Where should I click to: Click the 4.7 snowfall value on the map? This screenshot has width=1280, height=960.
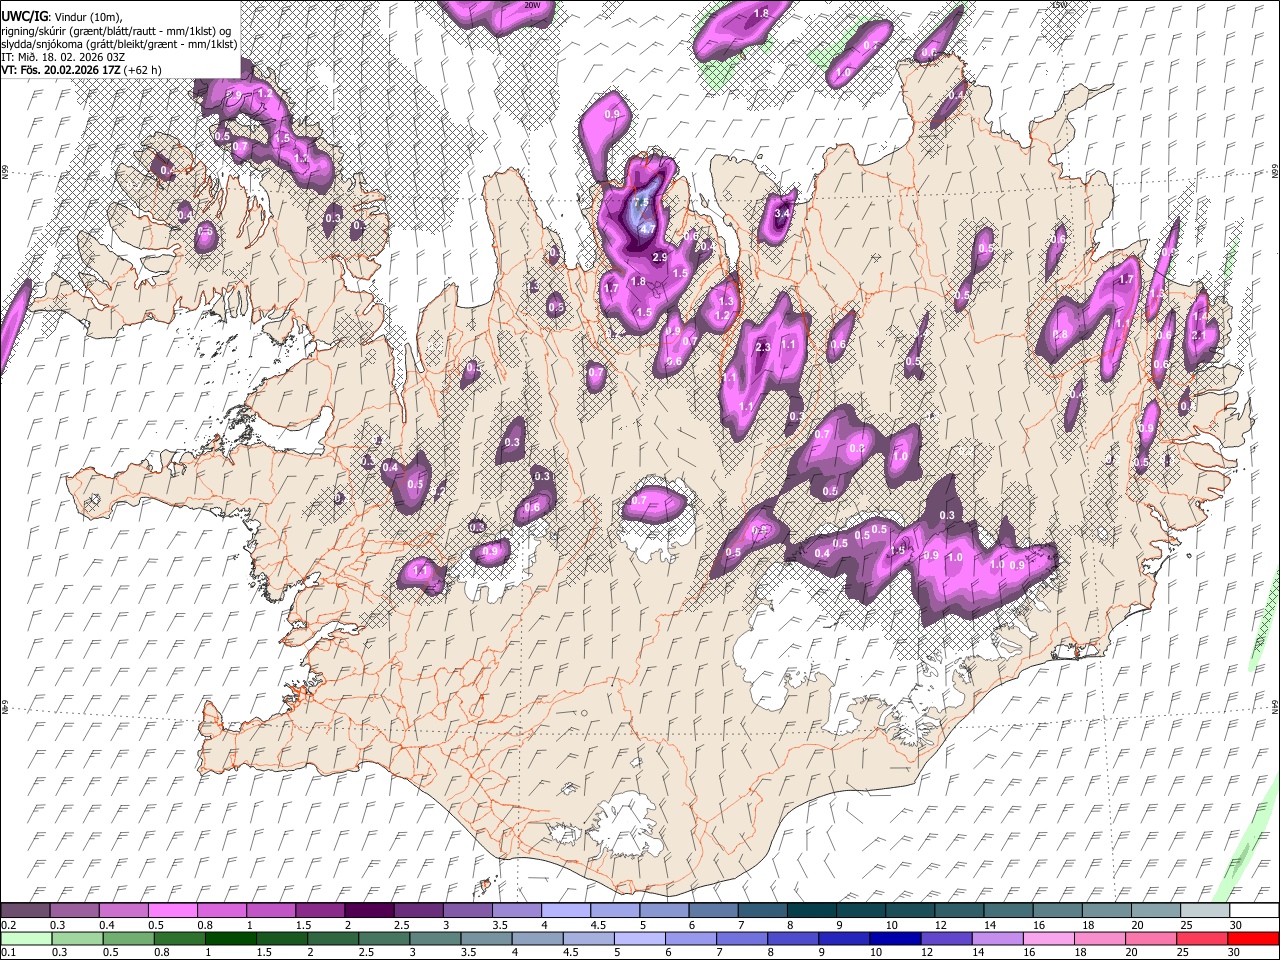[647, 229]
